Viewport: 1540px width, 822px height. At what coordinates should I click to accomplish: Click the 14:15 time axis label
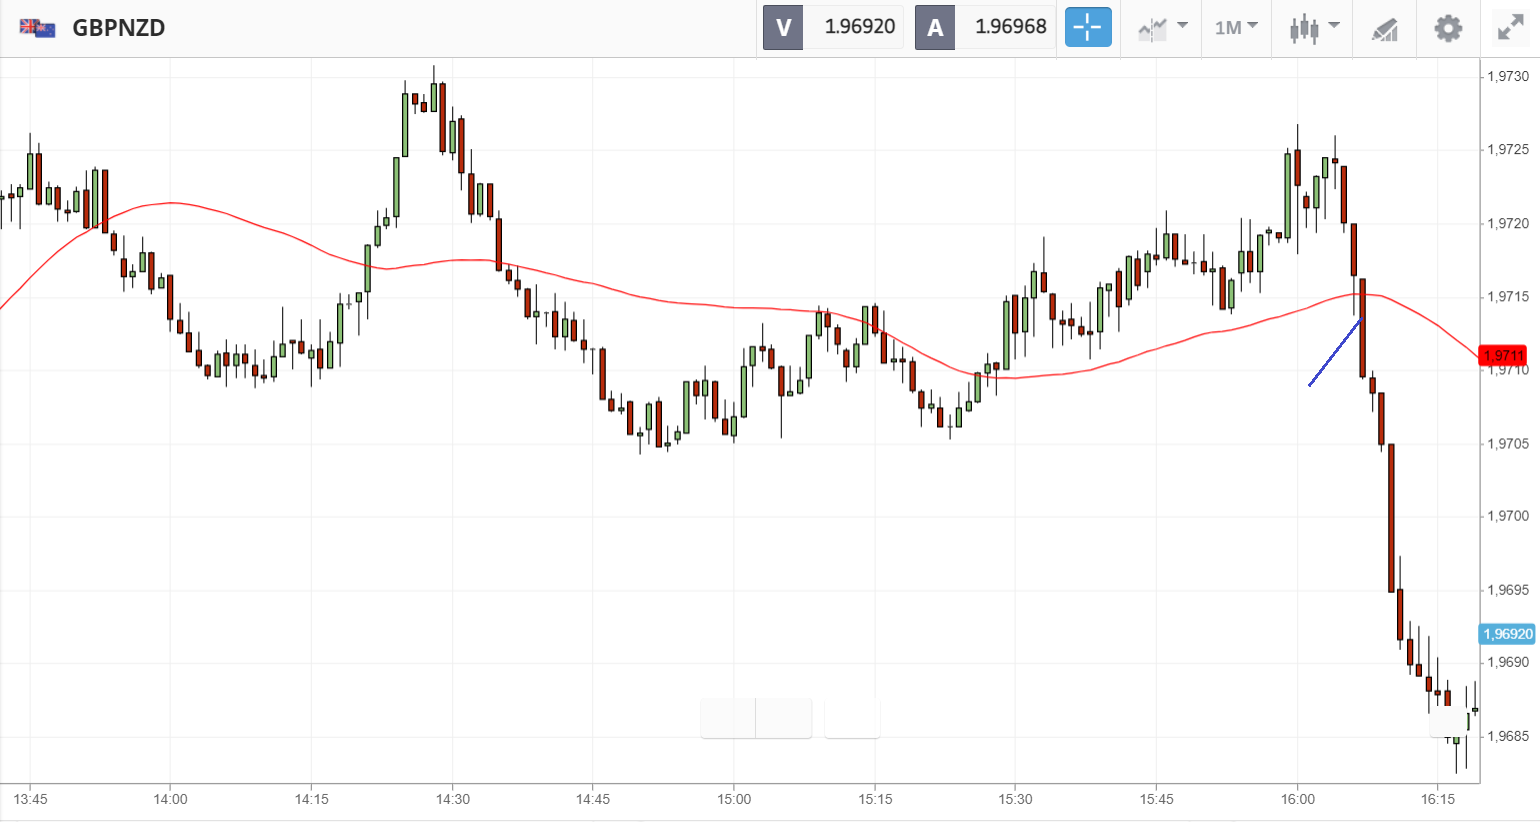(x=312, y=799)
